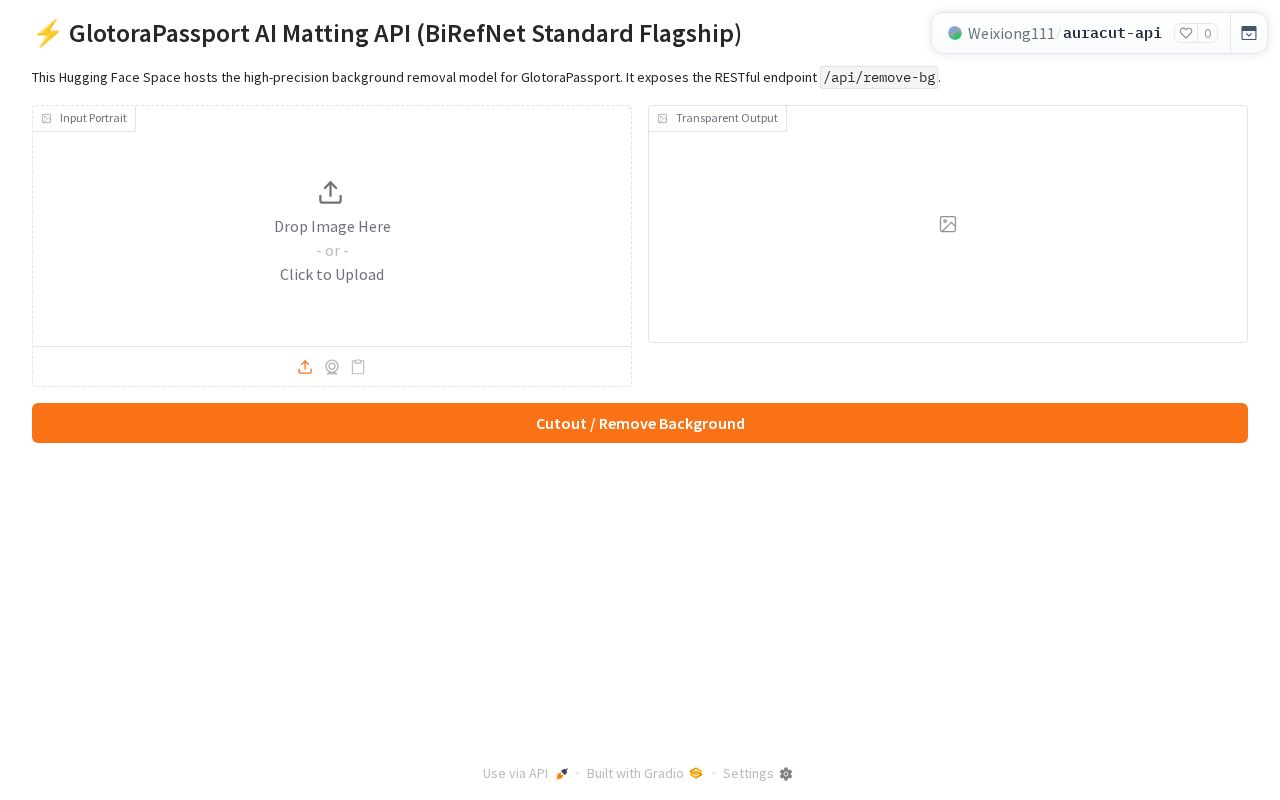This screenshot has width=1280, height=800.
Task: Click the 'Click to Upload' text
Action: click(x=332, y=275)
